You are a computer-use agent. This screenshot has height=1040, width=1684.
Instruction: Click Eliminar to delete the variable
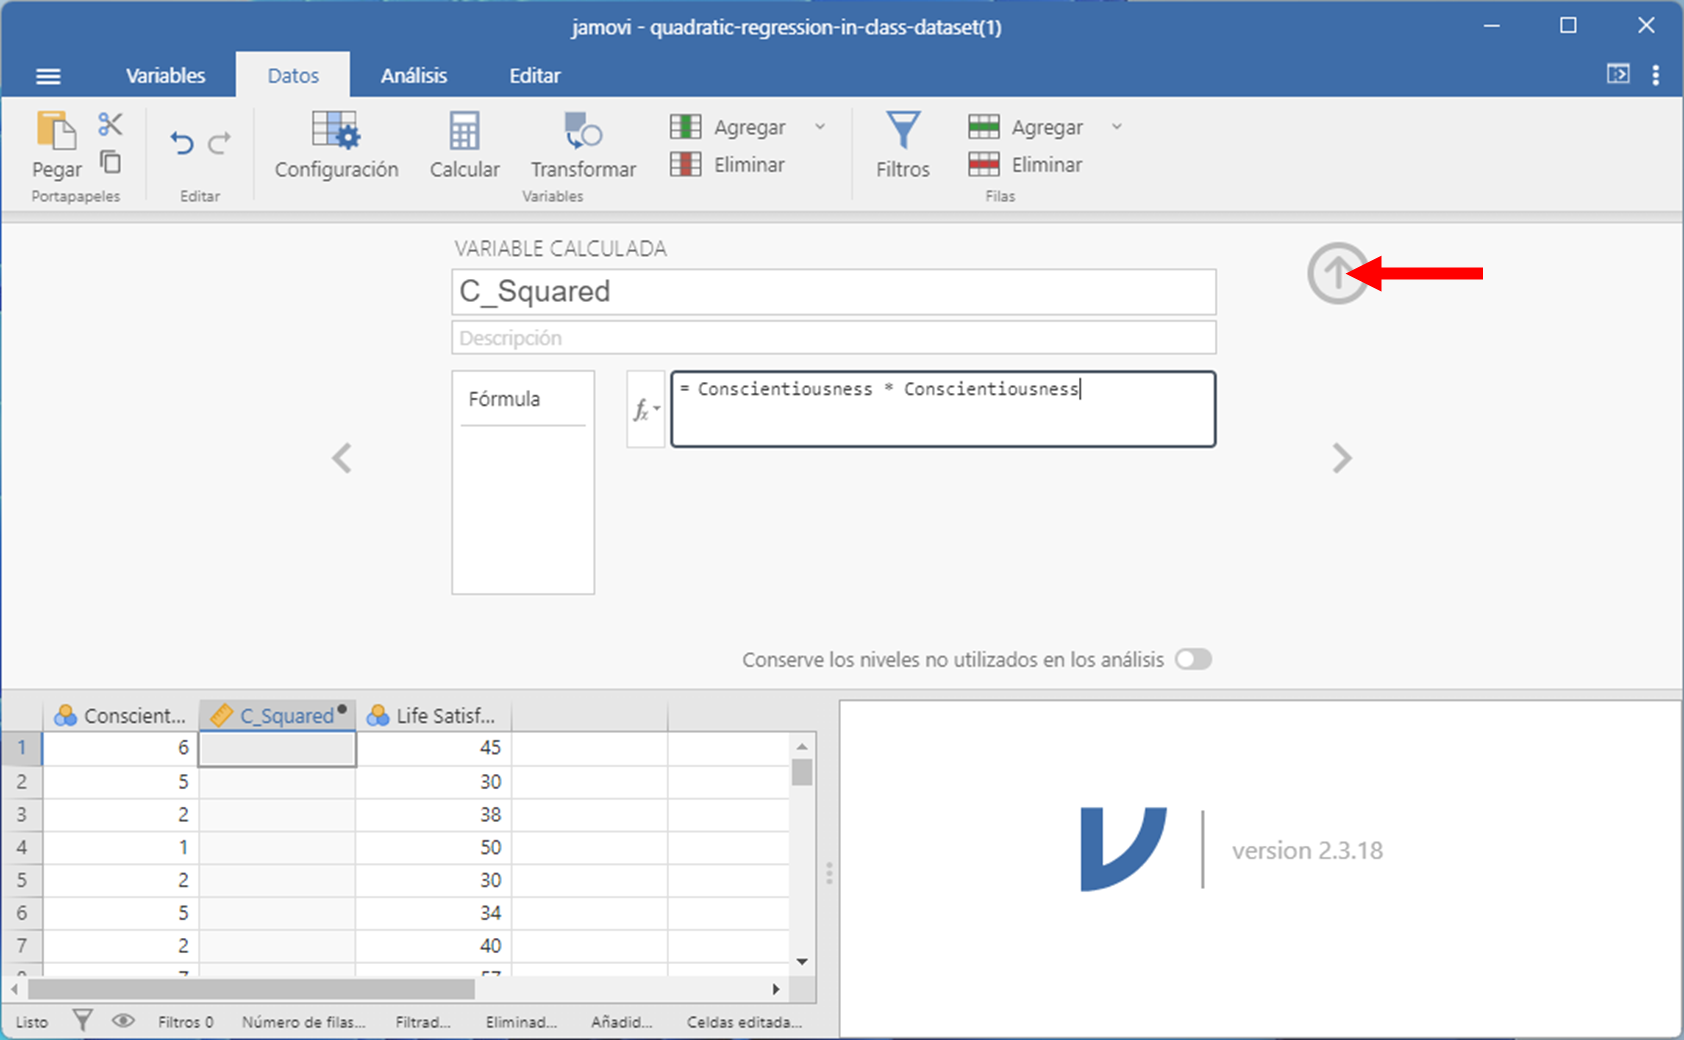tap(728, 165)
